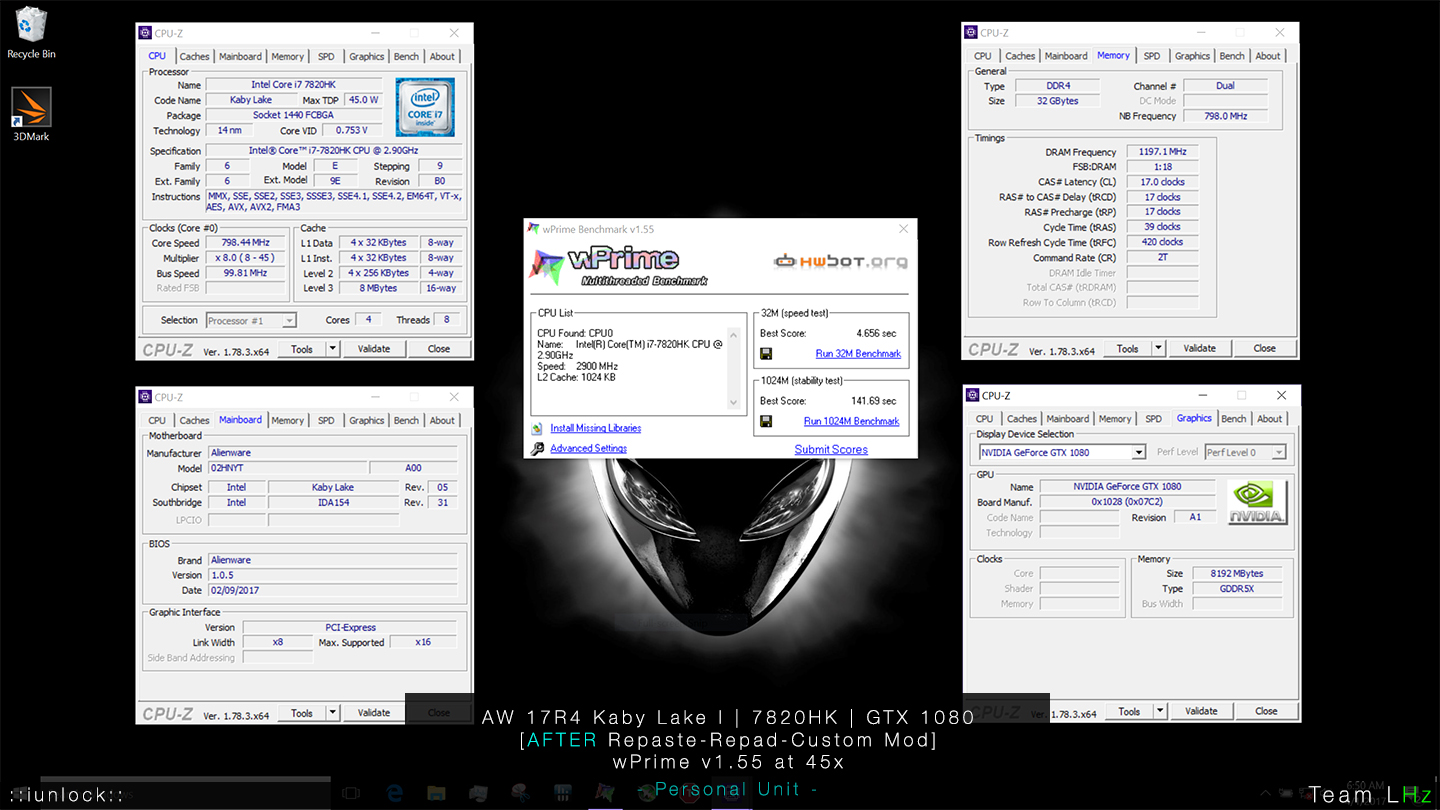Switch to Mainboard tab in Memory window
The width and height of the screenshot is (1440, 810).
point(1066,56)
